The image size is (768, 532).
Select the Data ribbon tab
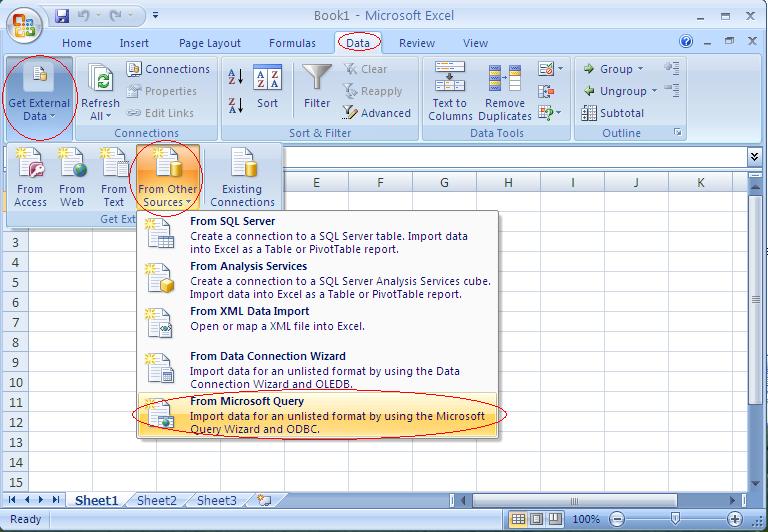click(358, 43)
